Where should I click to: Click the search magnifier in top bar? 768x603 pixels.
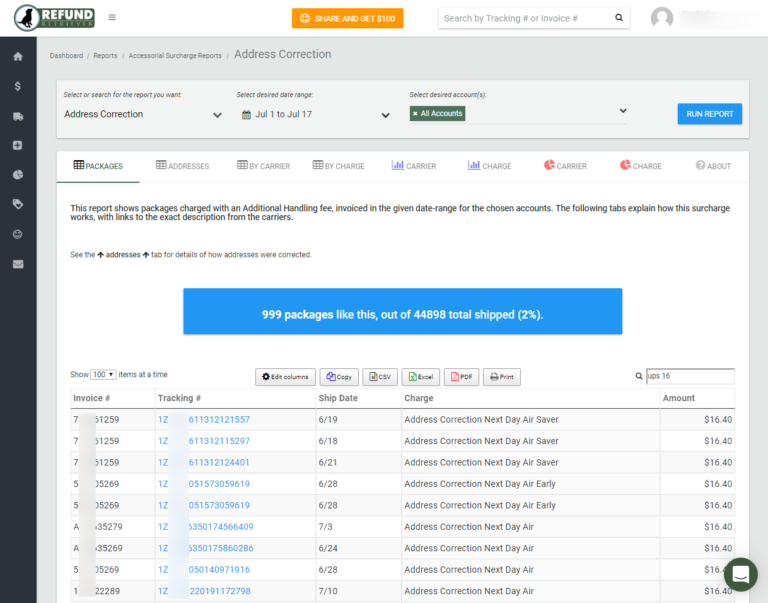[x=619, y=18]
